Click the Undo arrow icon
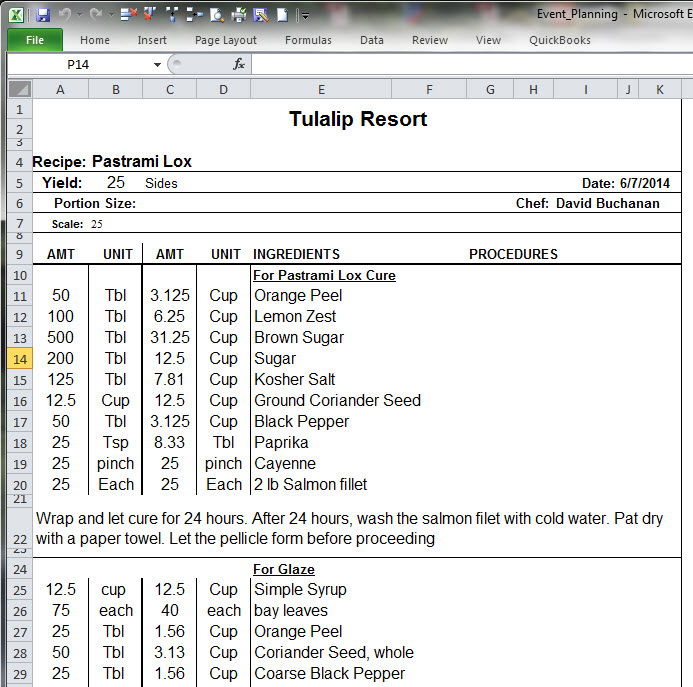693x687 pixels. click(x=65, y=15)
